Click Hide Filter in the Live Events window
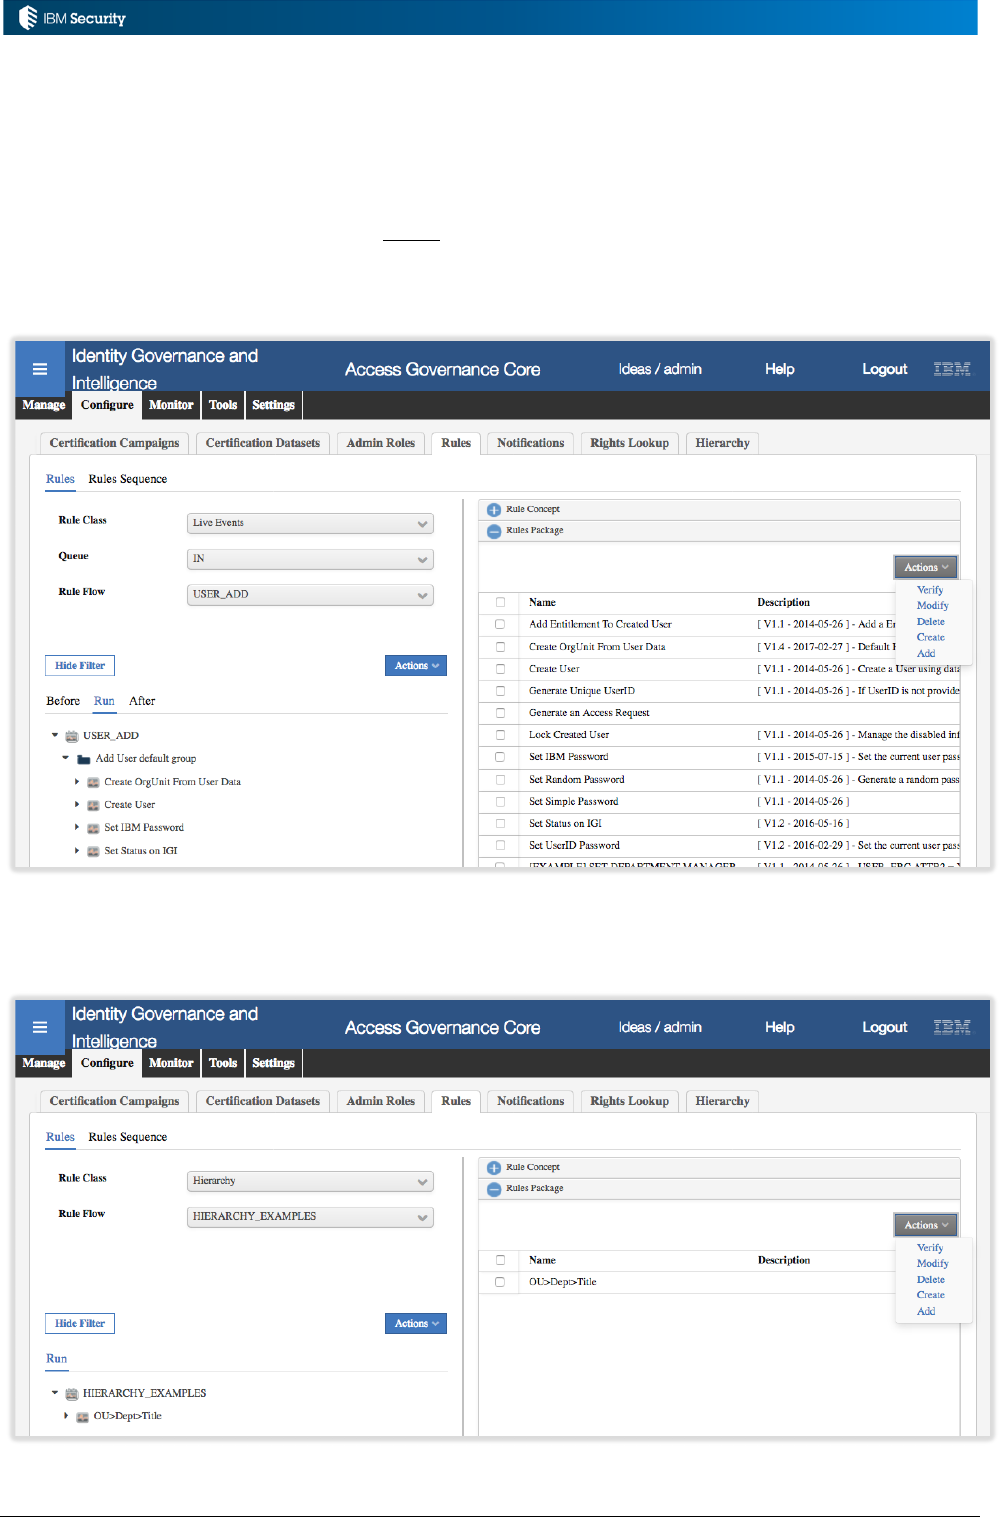The image size is (1001, 1517). point(80,666)
